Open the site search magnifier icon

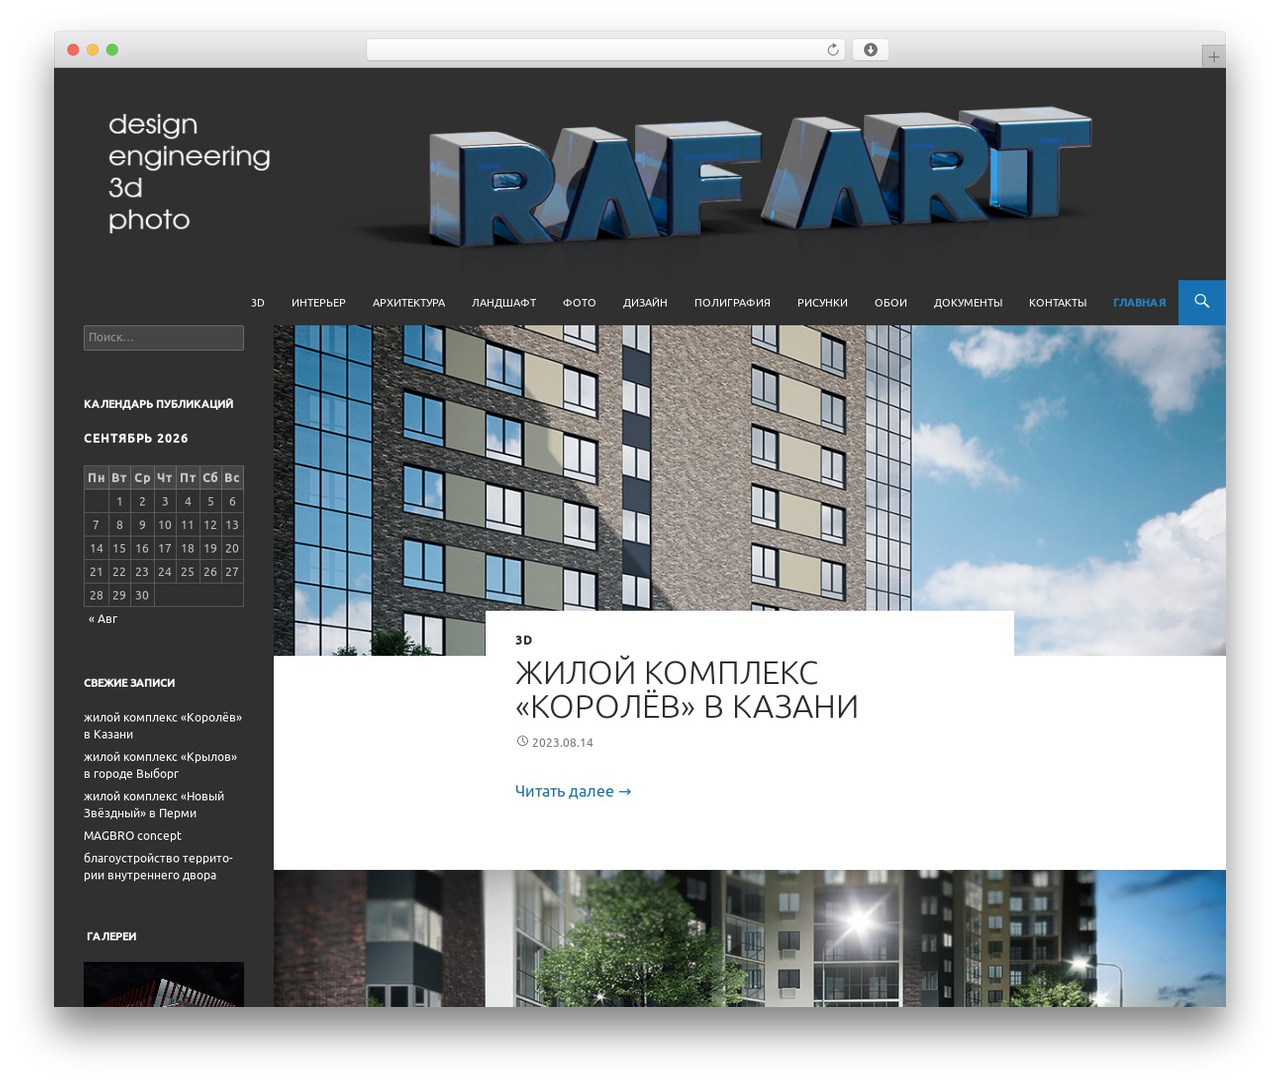coord(1202,302)
